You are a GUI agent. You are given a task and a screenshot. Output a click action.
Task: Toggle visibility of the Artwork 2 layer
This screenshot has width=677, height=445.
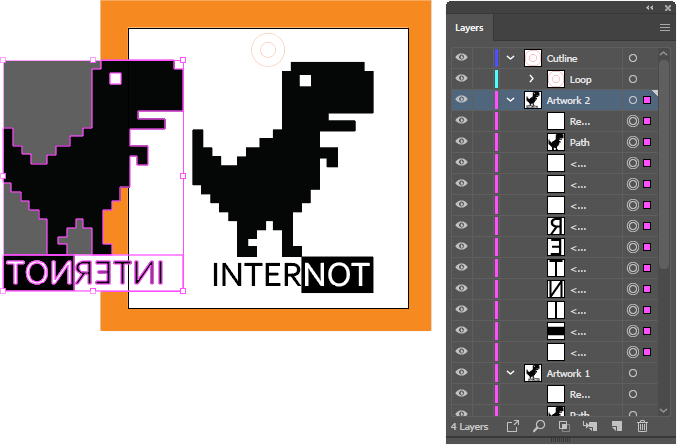pyautogui.click(x=461, y=100)
